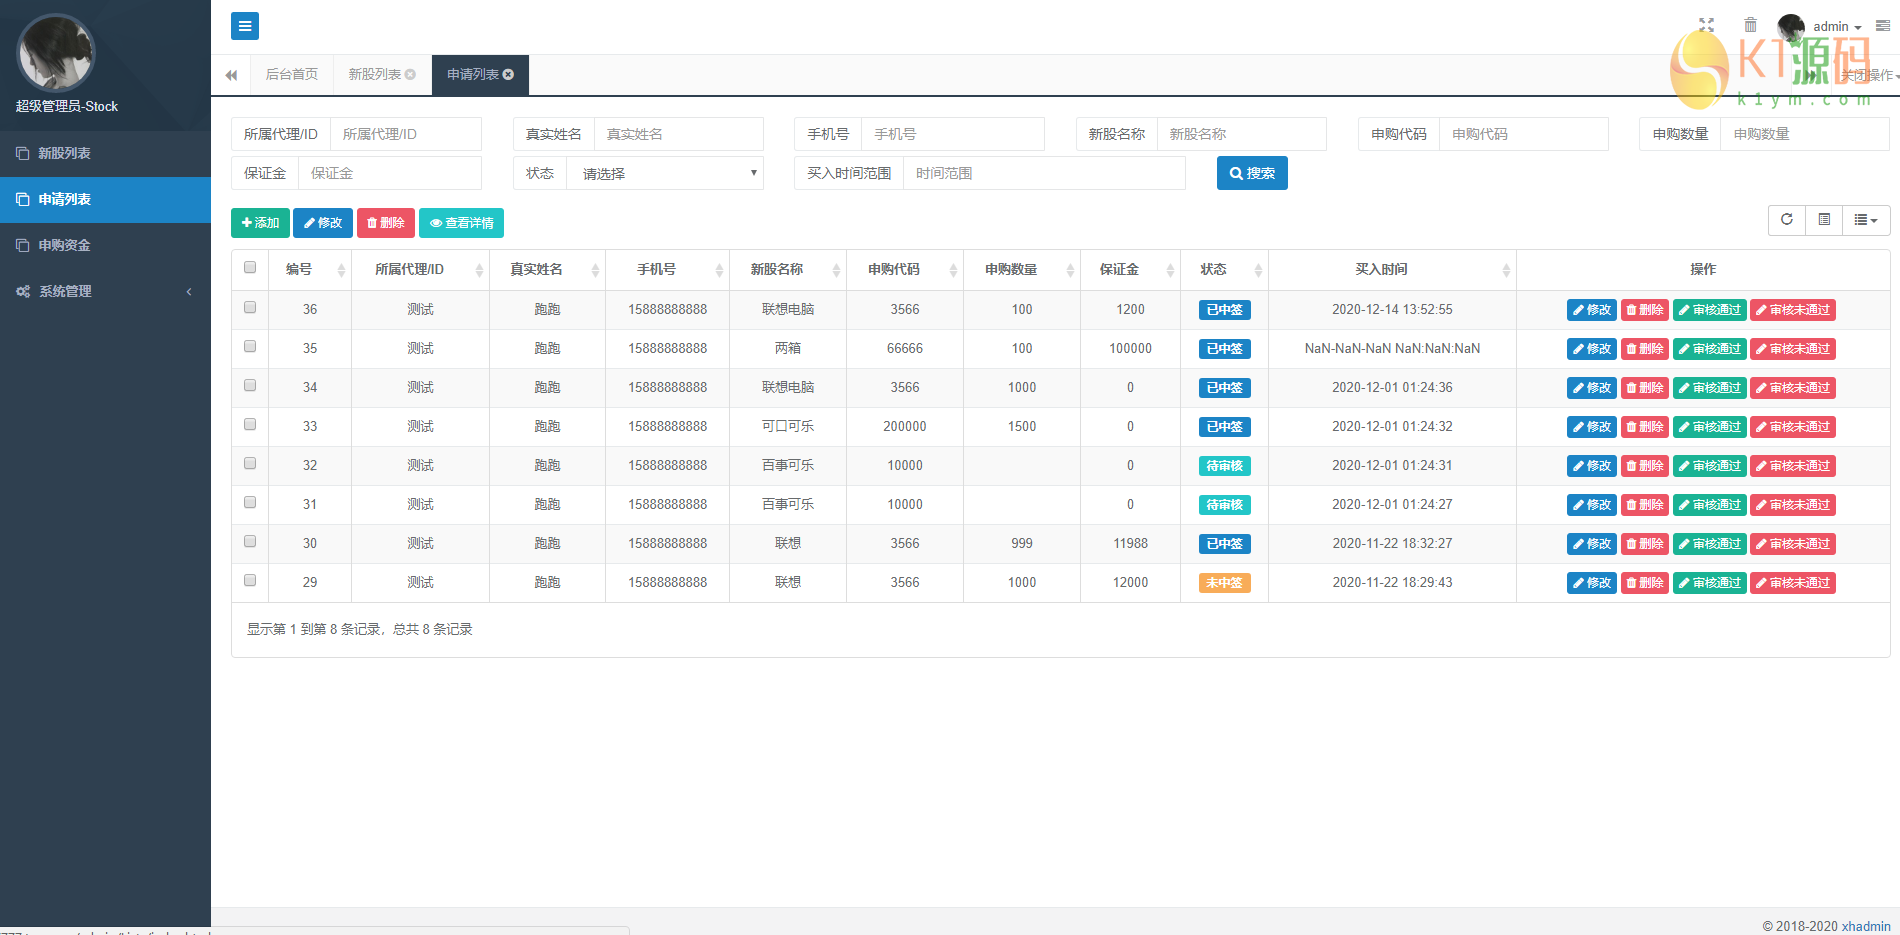Click the 手机号 search input field
The height and width of the screenshot is (935, 1900).
click(952, 134)
